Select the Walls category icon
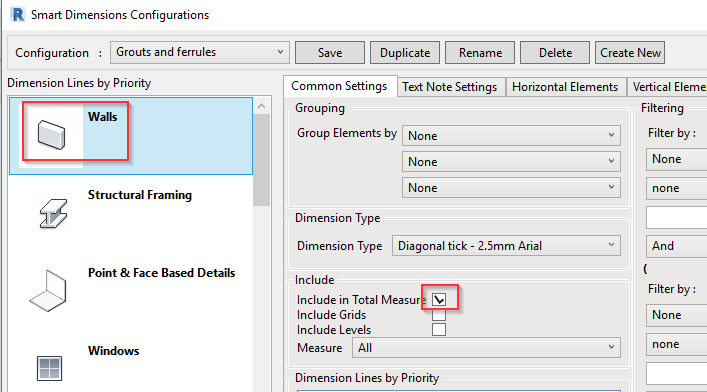Viewport: 707px width, 392px height. 51,134
